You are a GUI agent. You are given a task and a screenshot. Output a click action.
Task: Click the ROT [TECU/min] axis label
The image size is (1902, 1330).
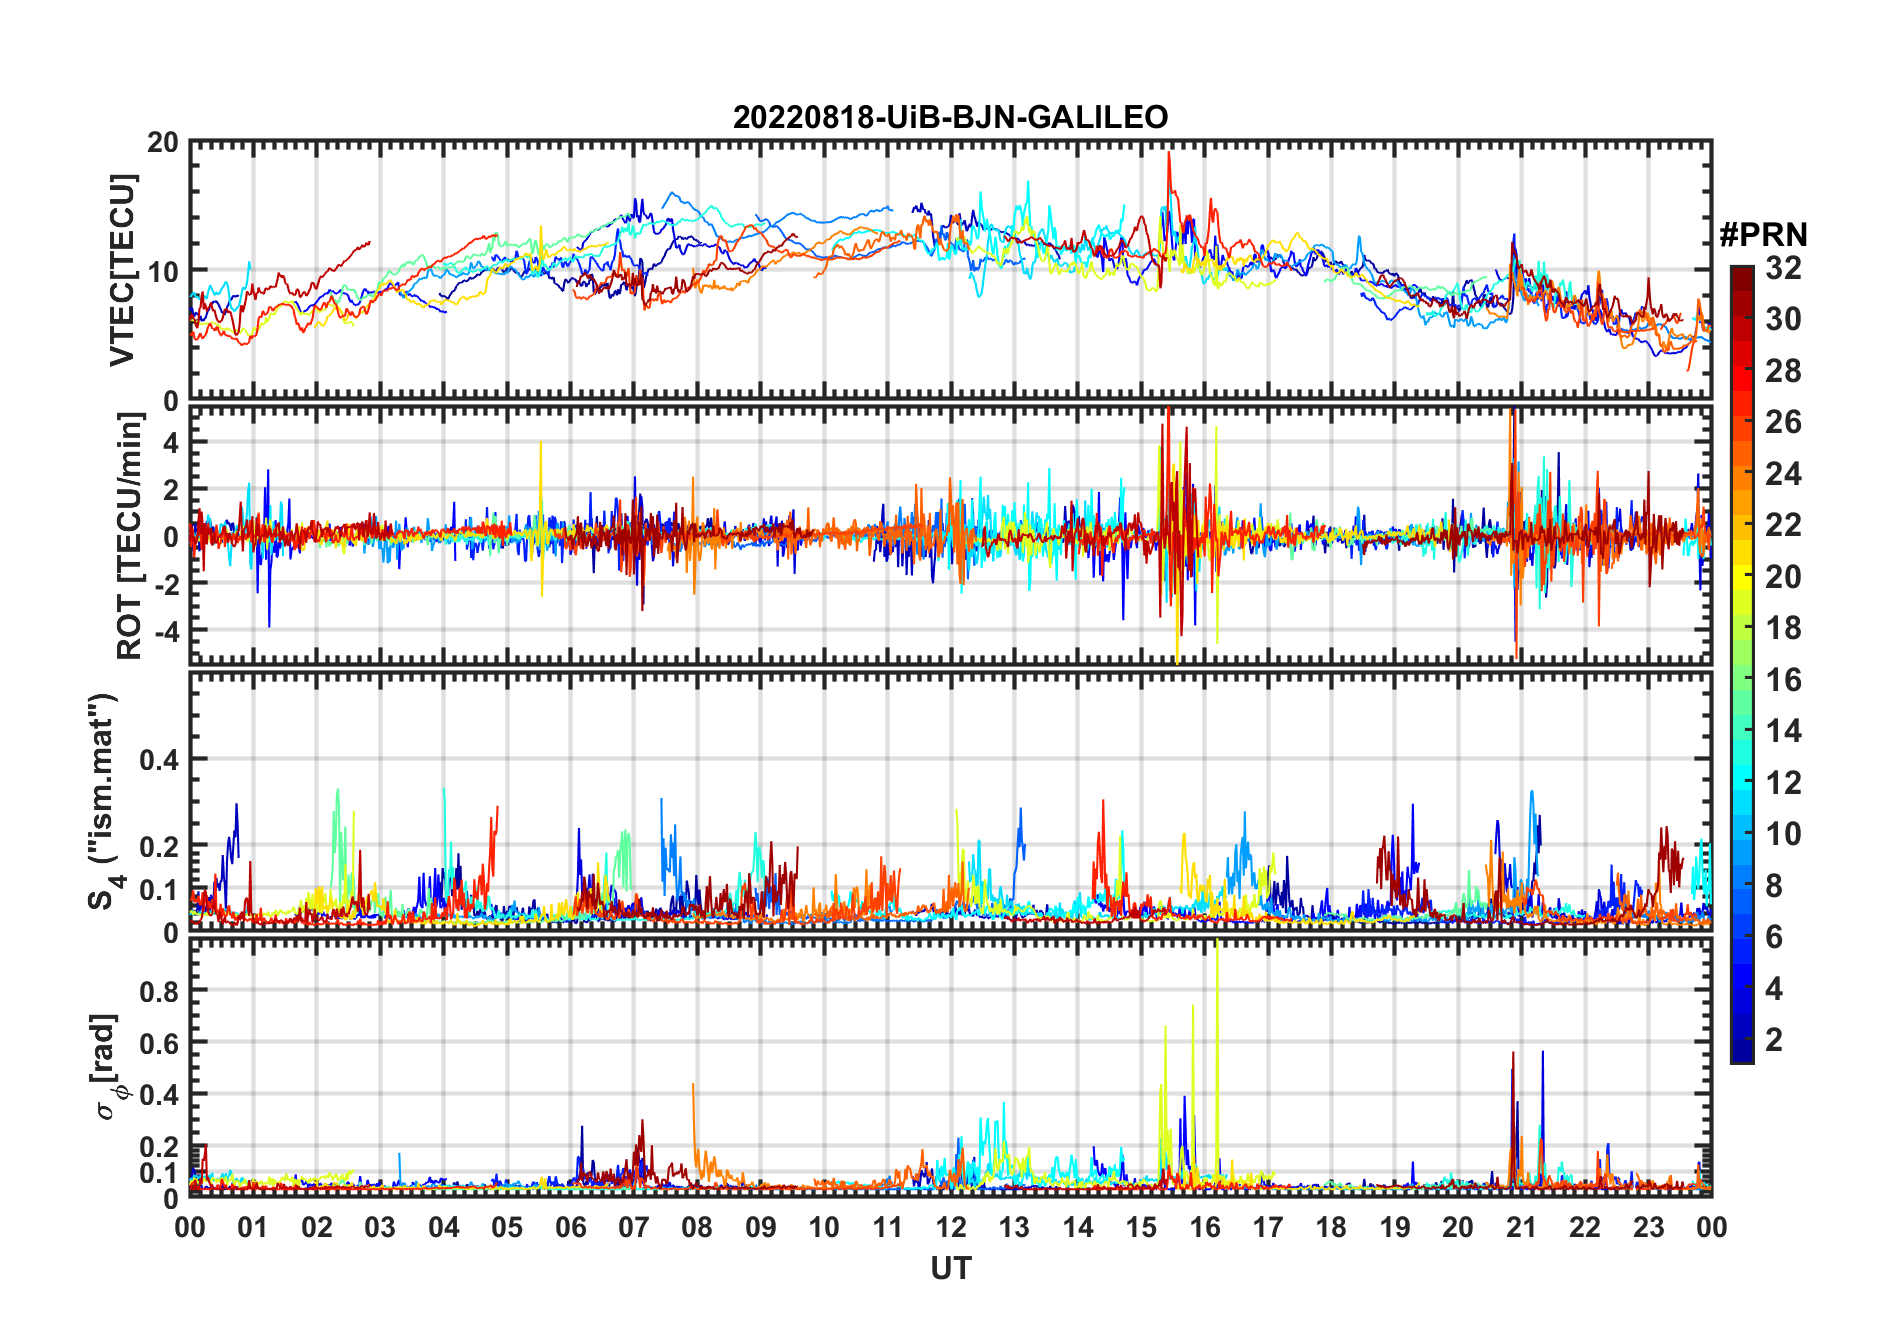pos(130,536)
